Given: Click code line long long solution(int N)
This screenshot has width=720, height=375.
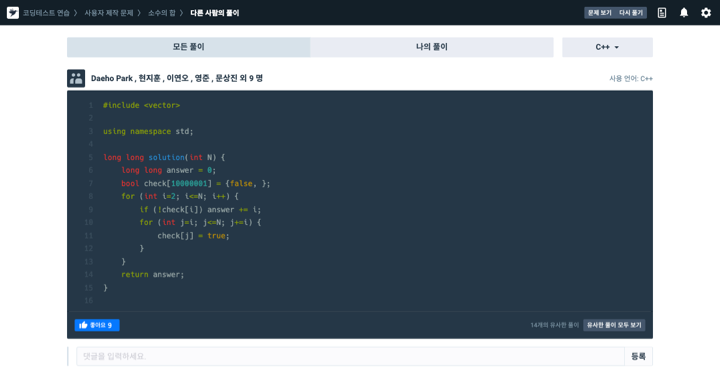Looking at the screenshot, I should pyautogui.click(x=164, y=157).
